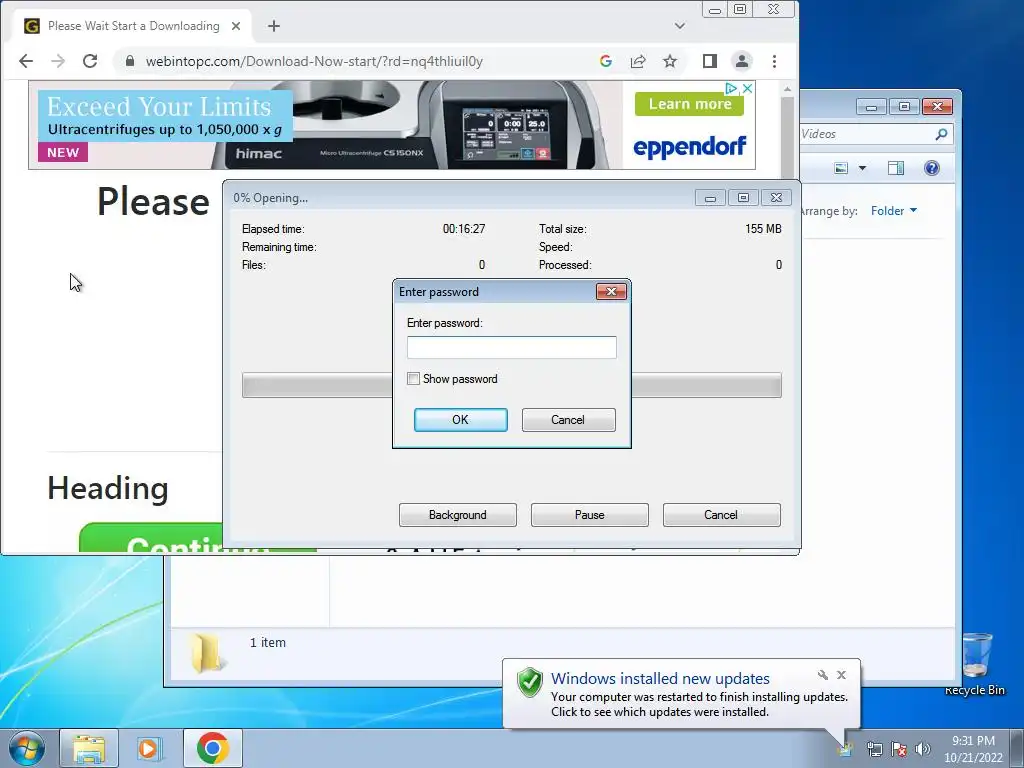Confirm password with OK button

[460, 420]
